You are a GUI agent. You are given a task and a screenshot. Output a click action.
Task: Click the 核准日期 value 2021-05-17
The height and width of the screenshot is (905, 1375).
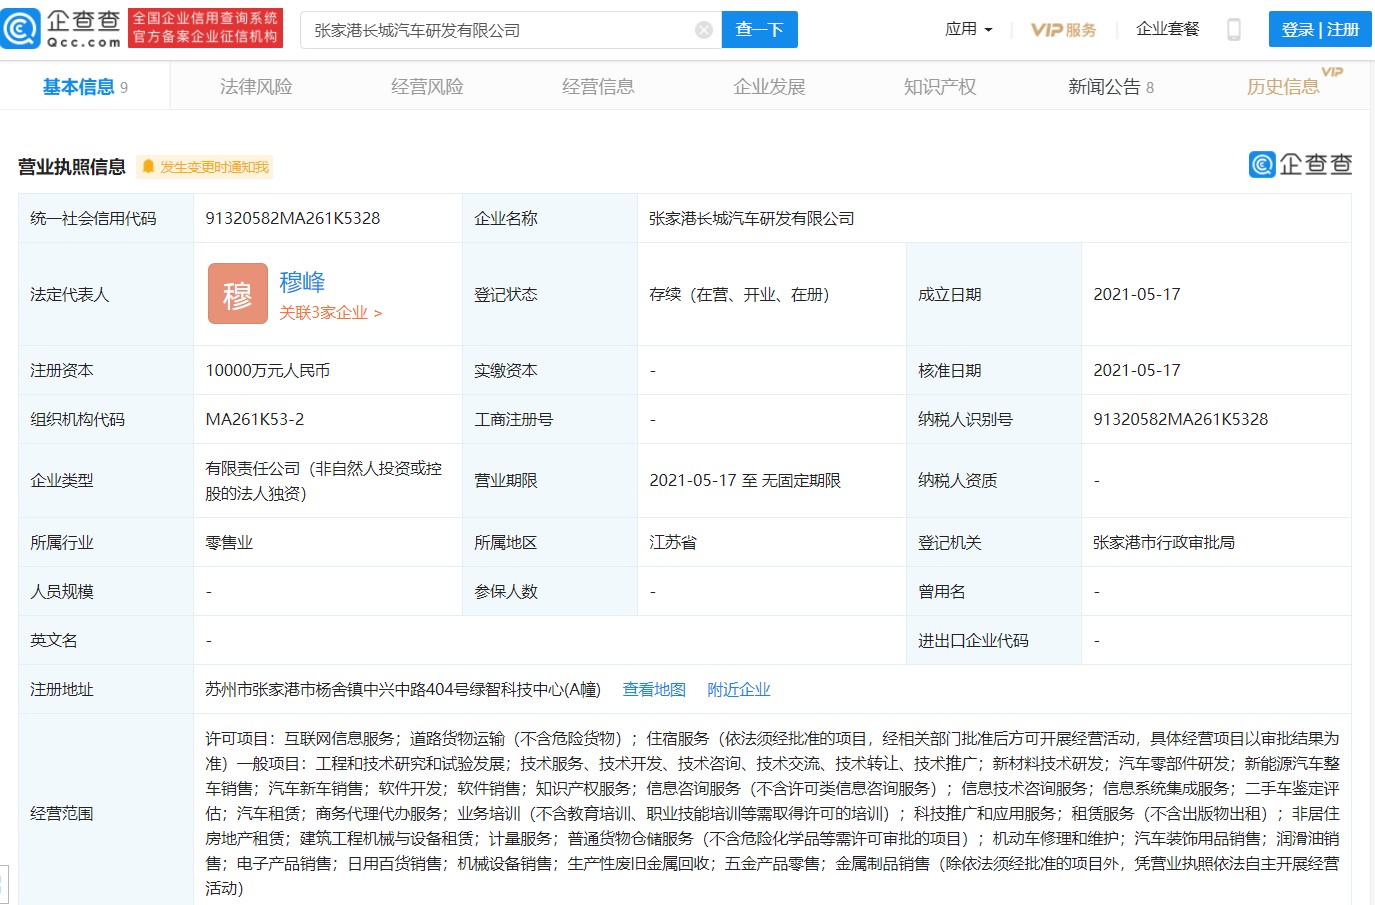coord(1137,370)
